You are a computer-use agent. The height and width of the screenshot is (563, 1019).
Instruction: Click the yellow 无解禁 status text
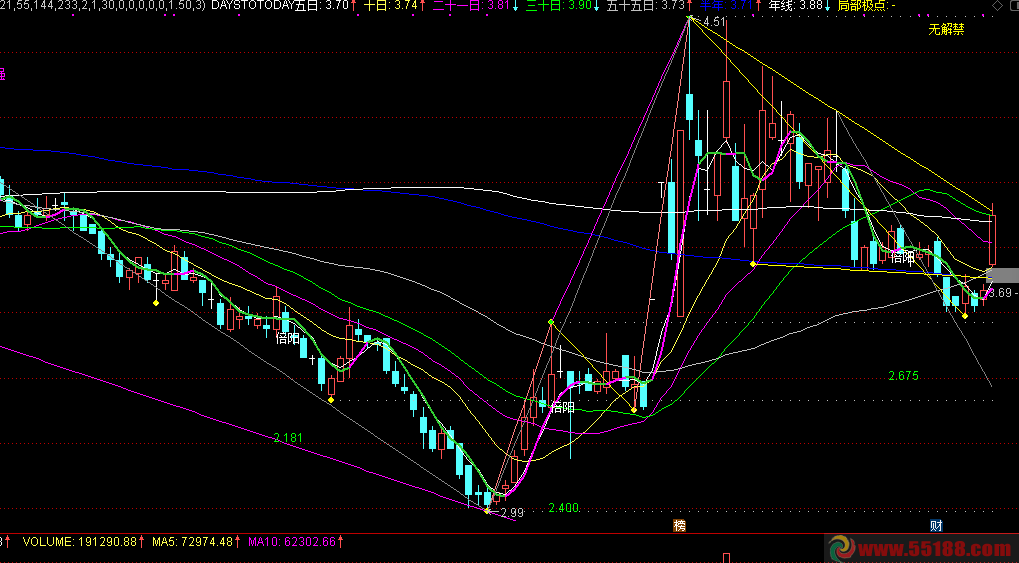[946, 29]
